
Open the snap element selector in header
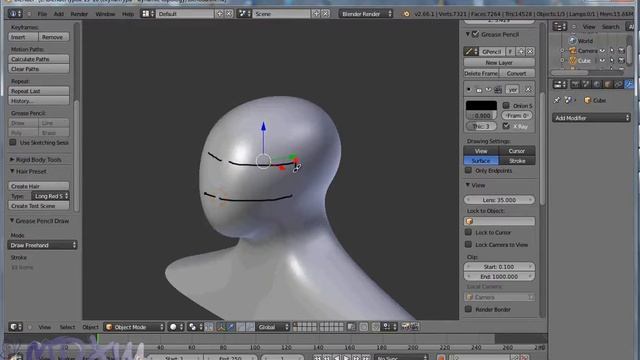pyautogui.click(x=389, y=327)
